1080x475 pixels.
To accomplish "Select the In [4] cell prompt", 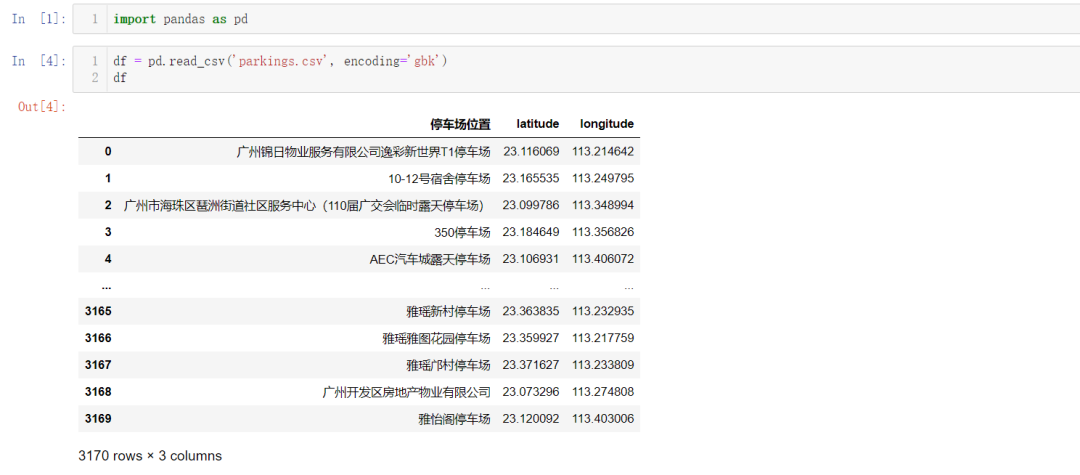I will coord(39,61).
